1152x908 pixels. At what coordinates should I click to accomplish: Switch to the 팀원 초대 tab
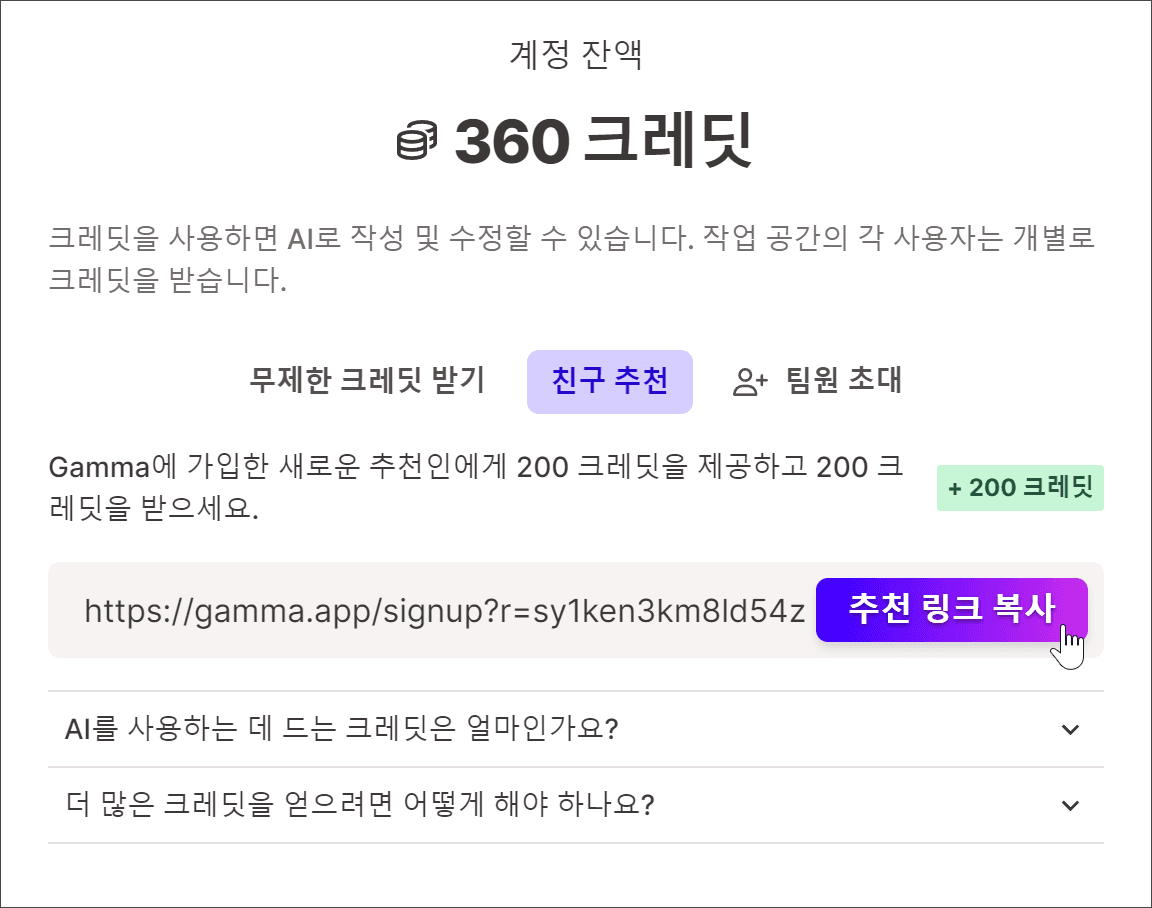pyautogui.click(x=817, y=381)
